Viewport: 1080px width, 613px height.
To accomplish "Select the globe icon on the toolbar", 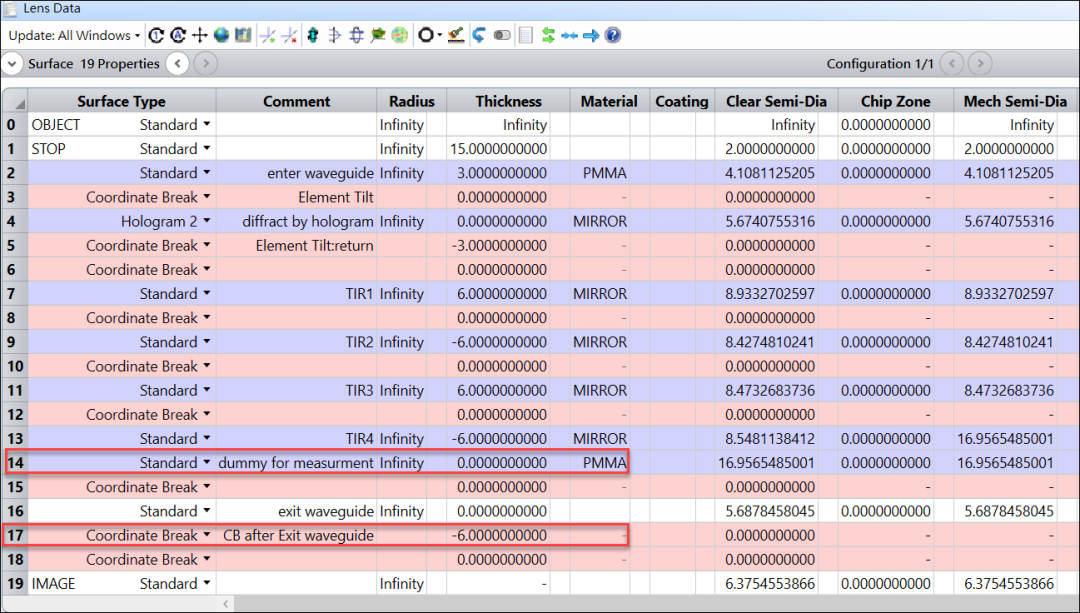I will click(x=221, y=35).
